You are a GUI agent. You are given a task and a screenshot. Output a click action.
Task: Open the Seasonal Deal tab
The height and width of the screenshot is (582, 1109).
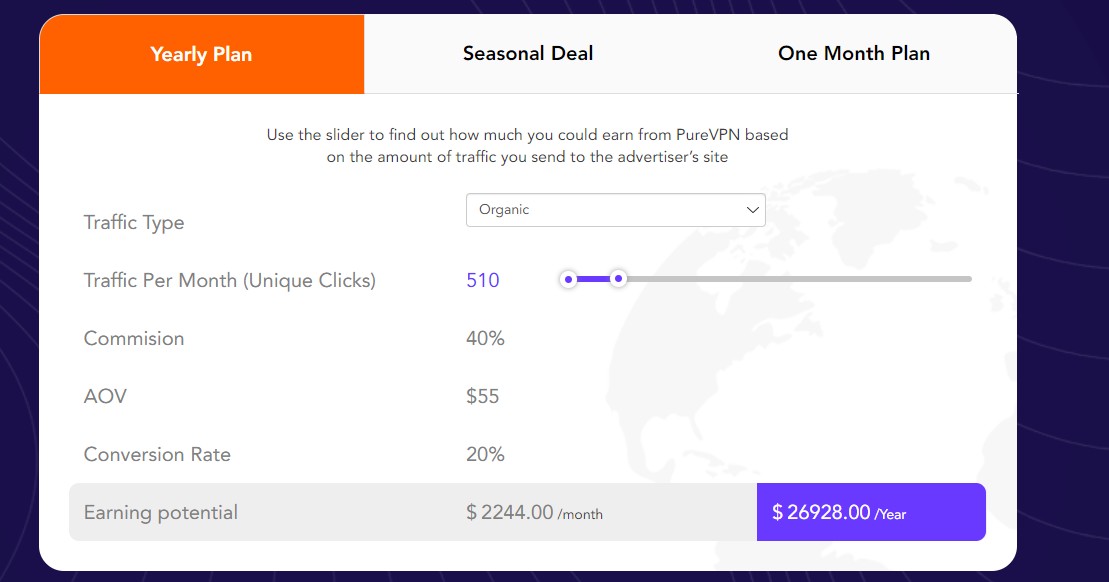528,54
